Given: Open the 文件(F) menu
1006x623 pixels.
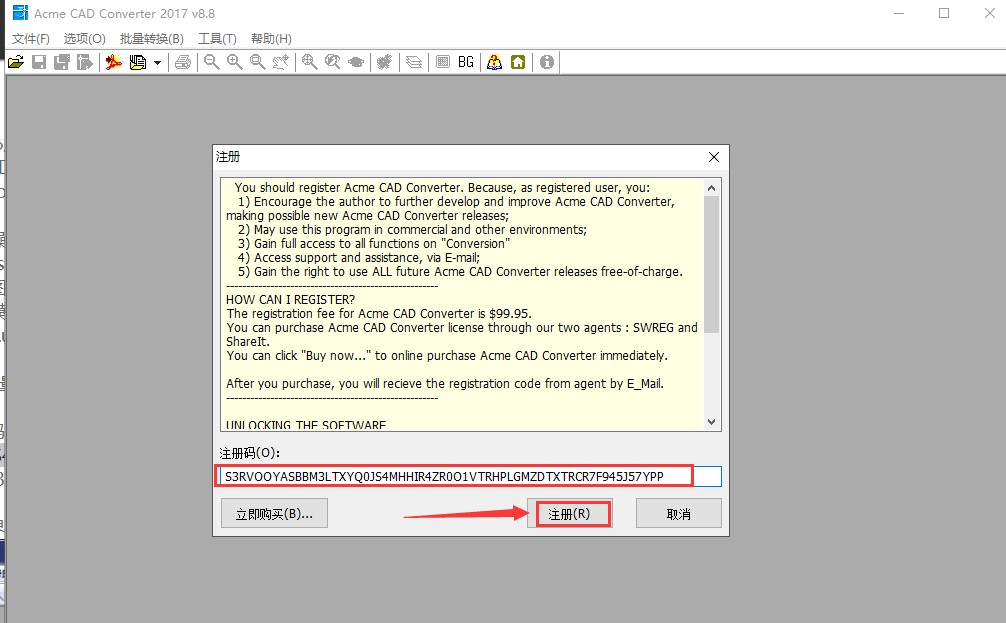Looking at the screenshot, I should pyautogui.click(x=31, y=38).
